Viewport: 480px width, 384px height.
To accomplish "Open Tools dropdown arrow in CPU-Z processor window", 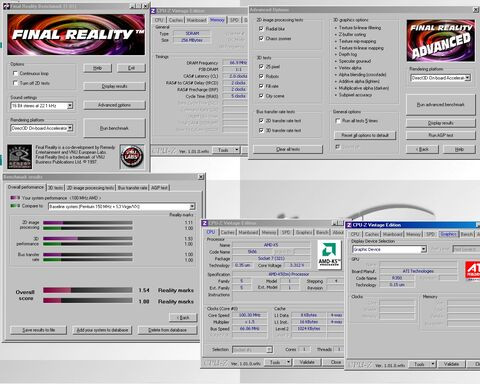I will pos(289,362).
